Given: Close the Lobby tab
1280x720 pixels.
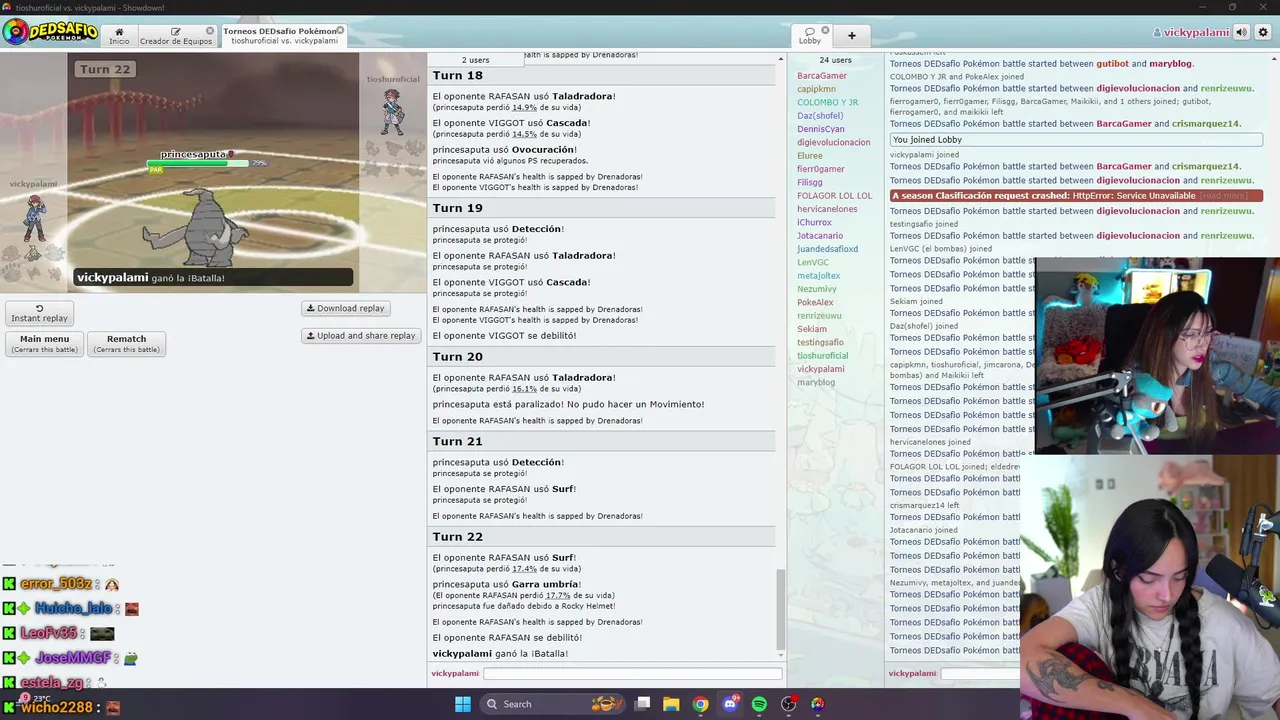Looking at the screenshot, I should pyautogui.click(x=825, y=31).
